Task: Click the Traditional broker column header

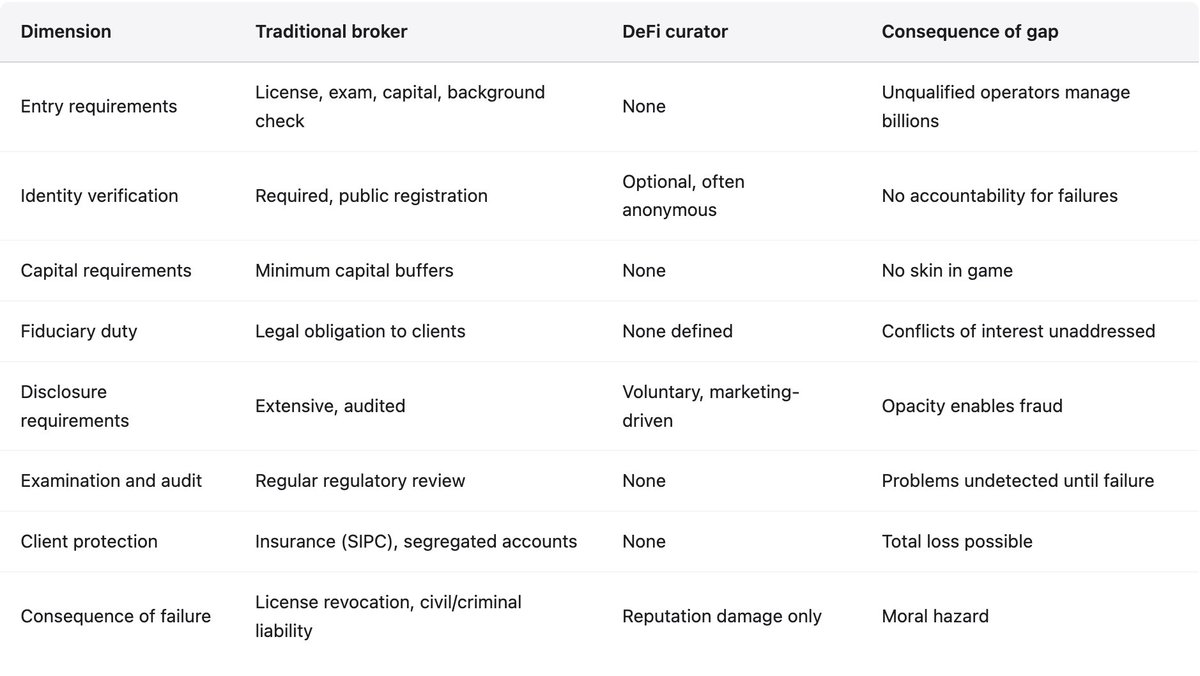Action: pos(331,31)
